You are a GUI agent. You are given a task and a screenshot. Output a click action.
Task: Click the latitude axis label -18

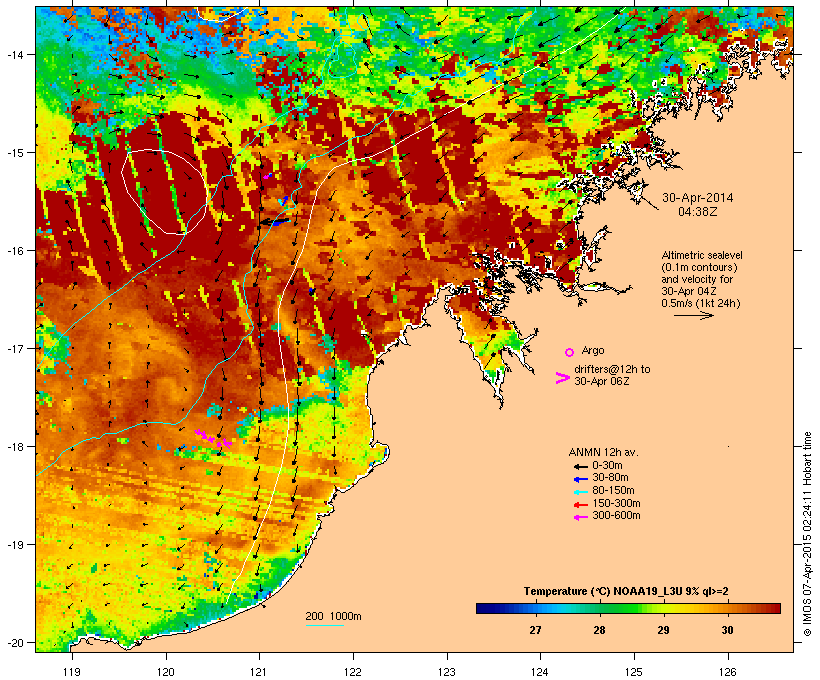click(15, 447)
